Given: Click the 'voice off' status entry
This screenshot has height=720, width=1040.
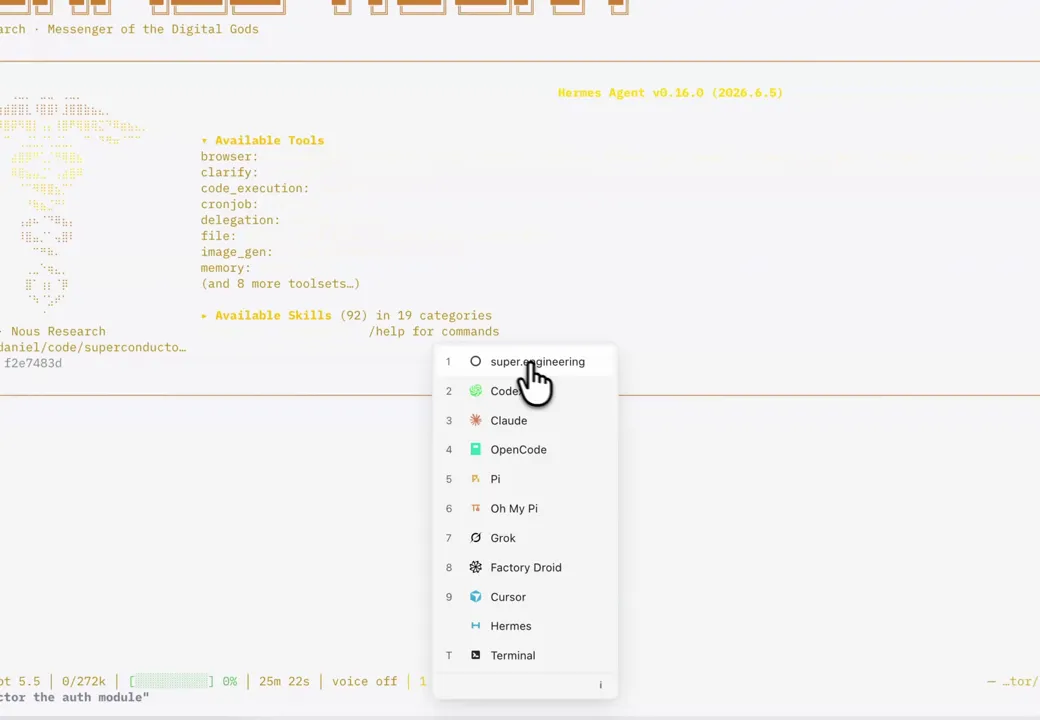Looking at the screenshot, I should [364, 682].
